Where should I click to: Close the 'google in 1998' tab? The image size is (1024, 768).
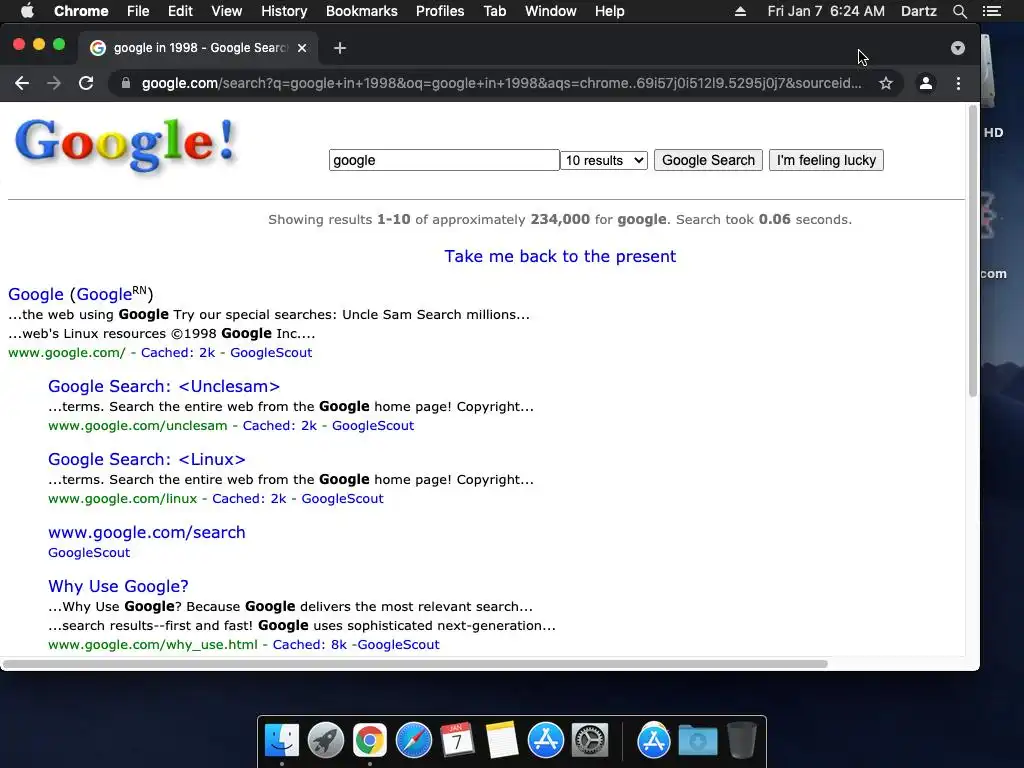point(302,48)
